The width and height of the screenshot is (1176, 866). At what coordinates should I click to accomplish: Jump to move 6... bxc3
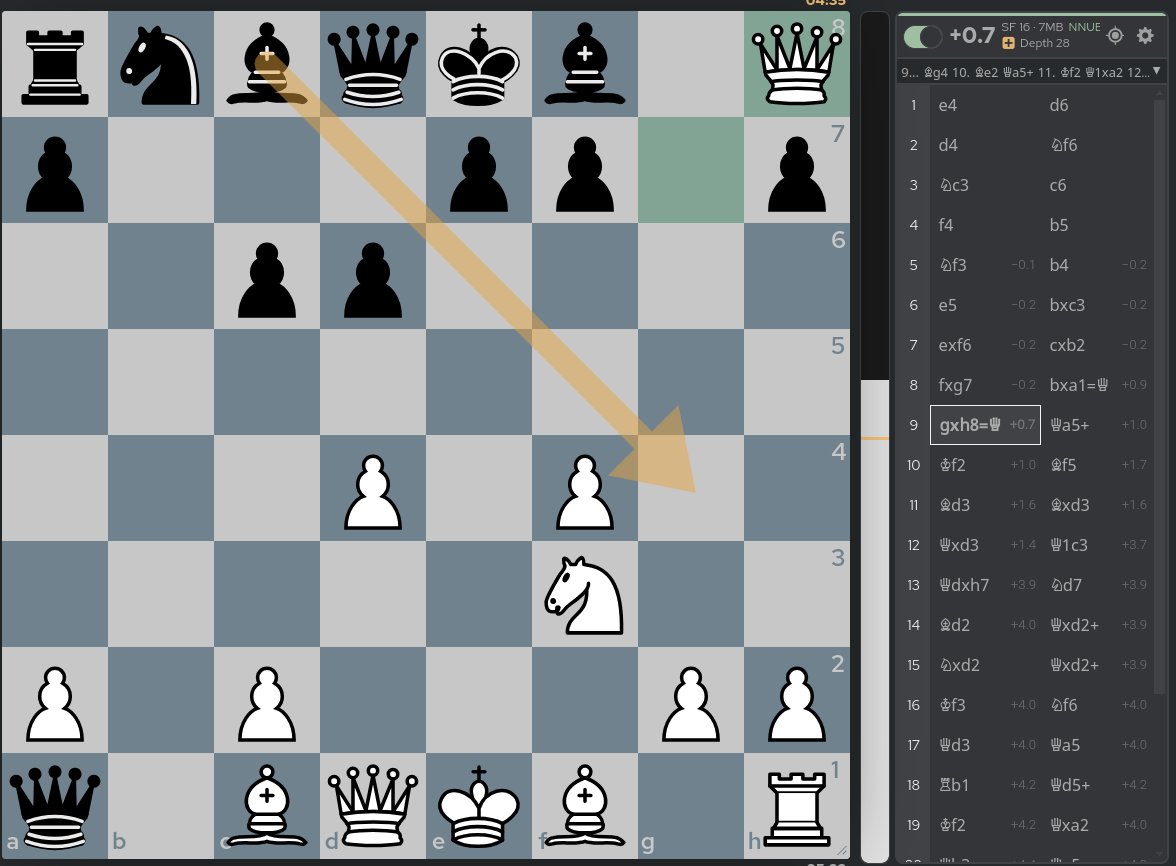pyautogui.click(x=1096, y=305)
